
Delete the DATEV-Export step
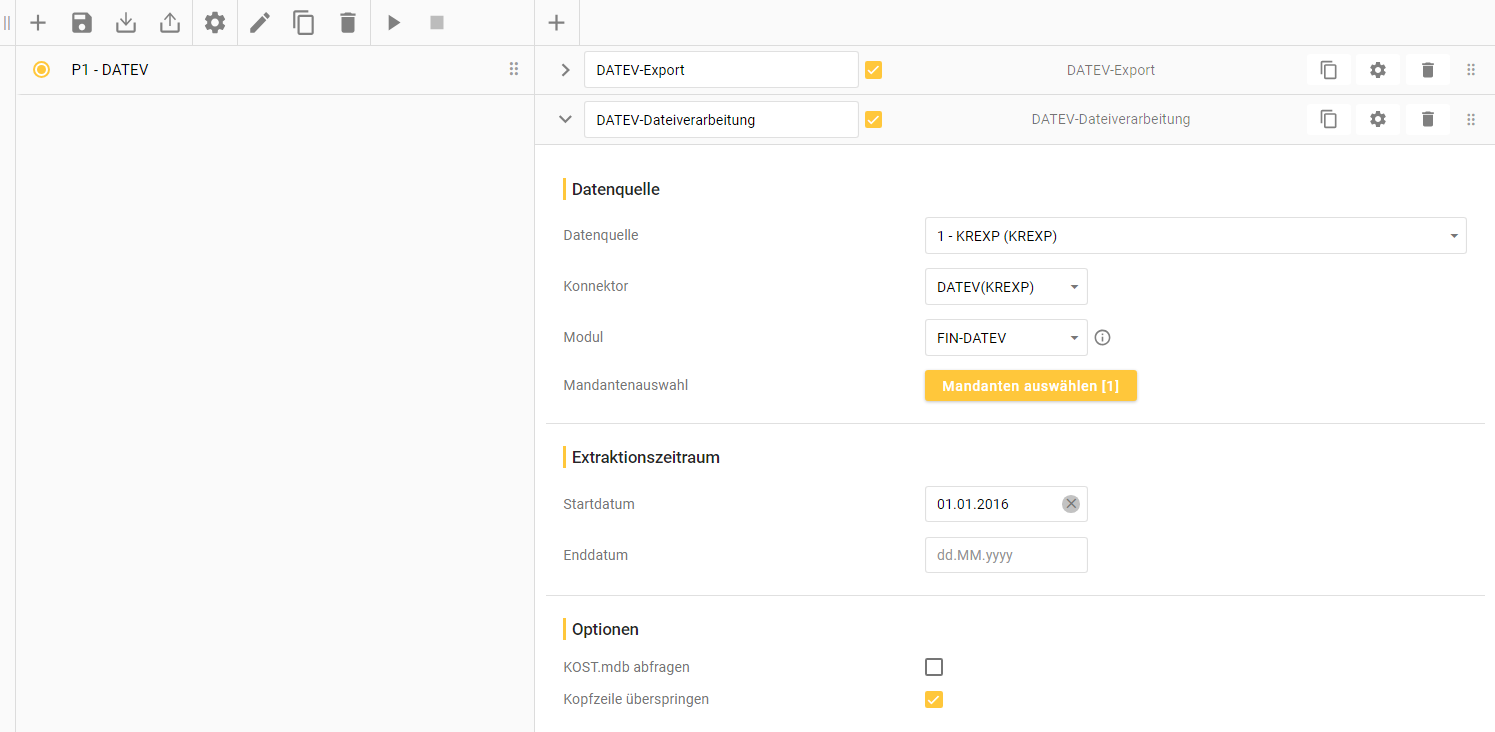pos(1427,69)
